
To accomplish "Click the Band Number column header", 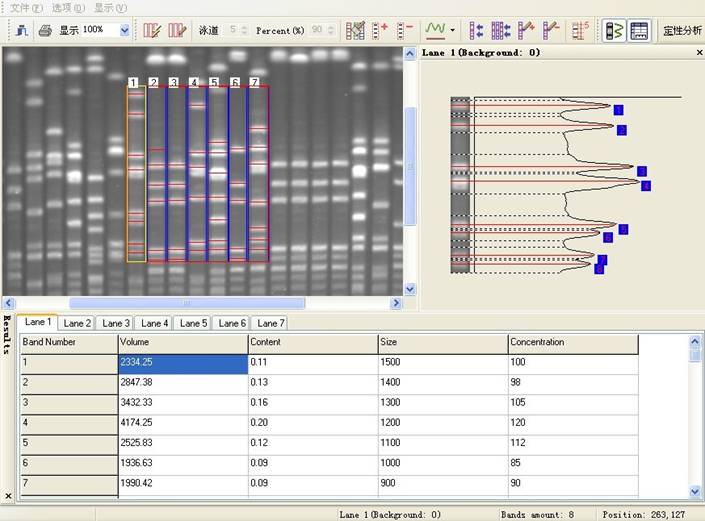I will pos(69,343).
